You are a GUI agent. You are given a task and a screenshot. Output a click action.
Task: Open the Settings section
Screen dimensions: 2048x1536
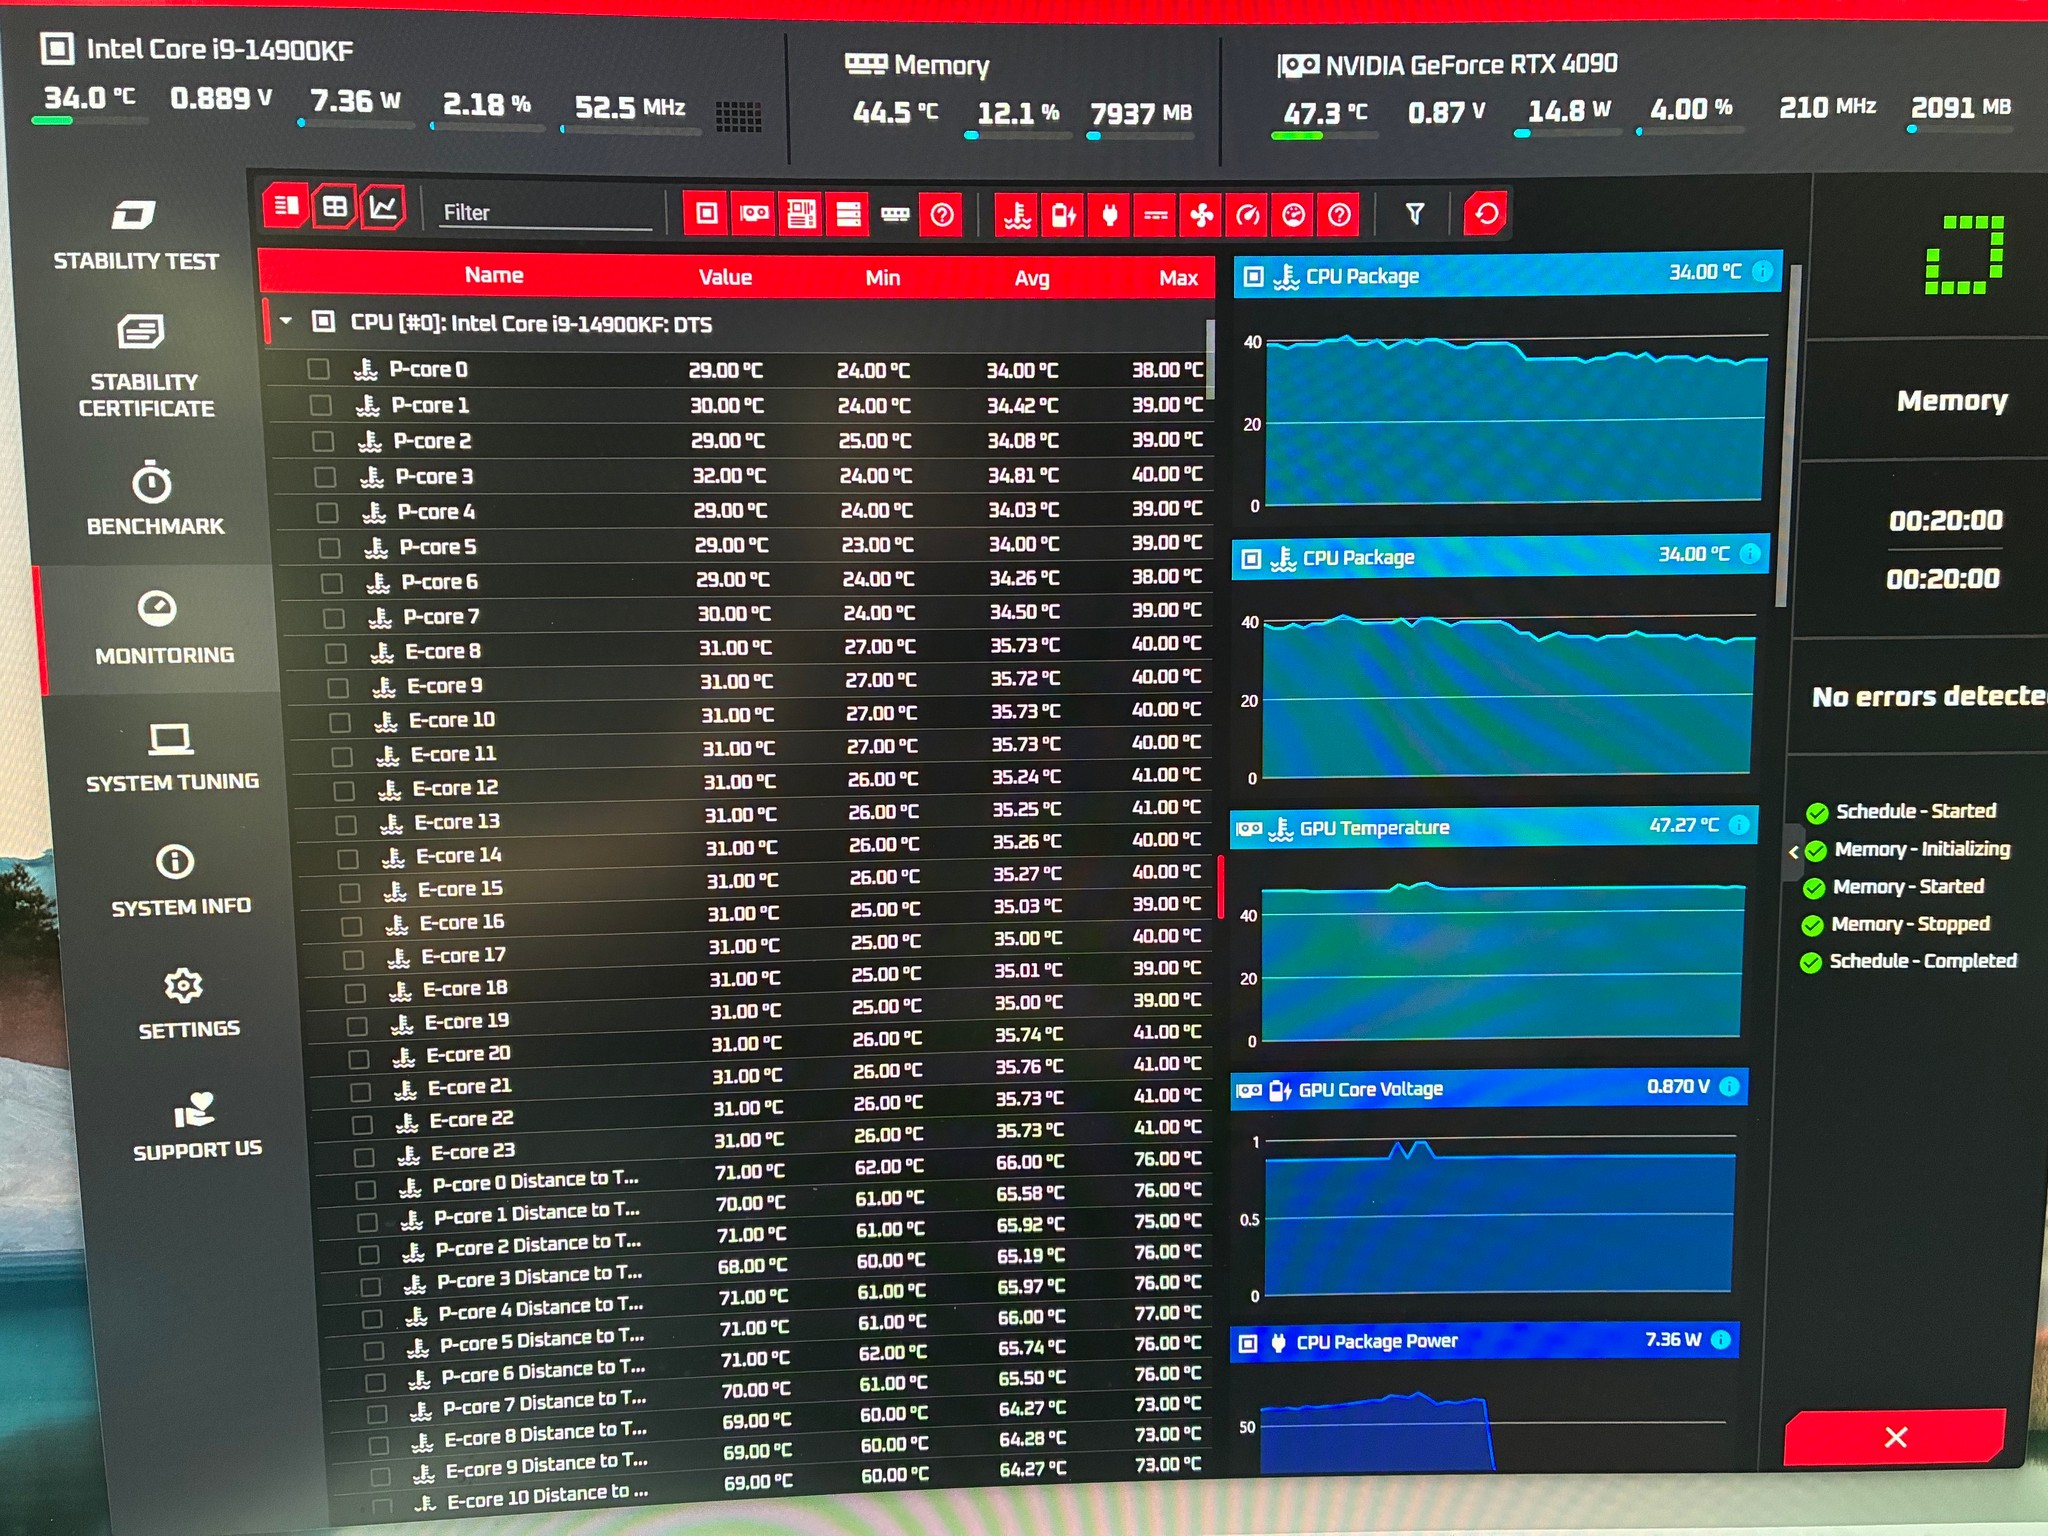tap(187, 1003)
